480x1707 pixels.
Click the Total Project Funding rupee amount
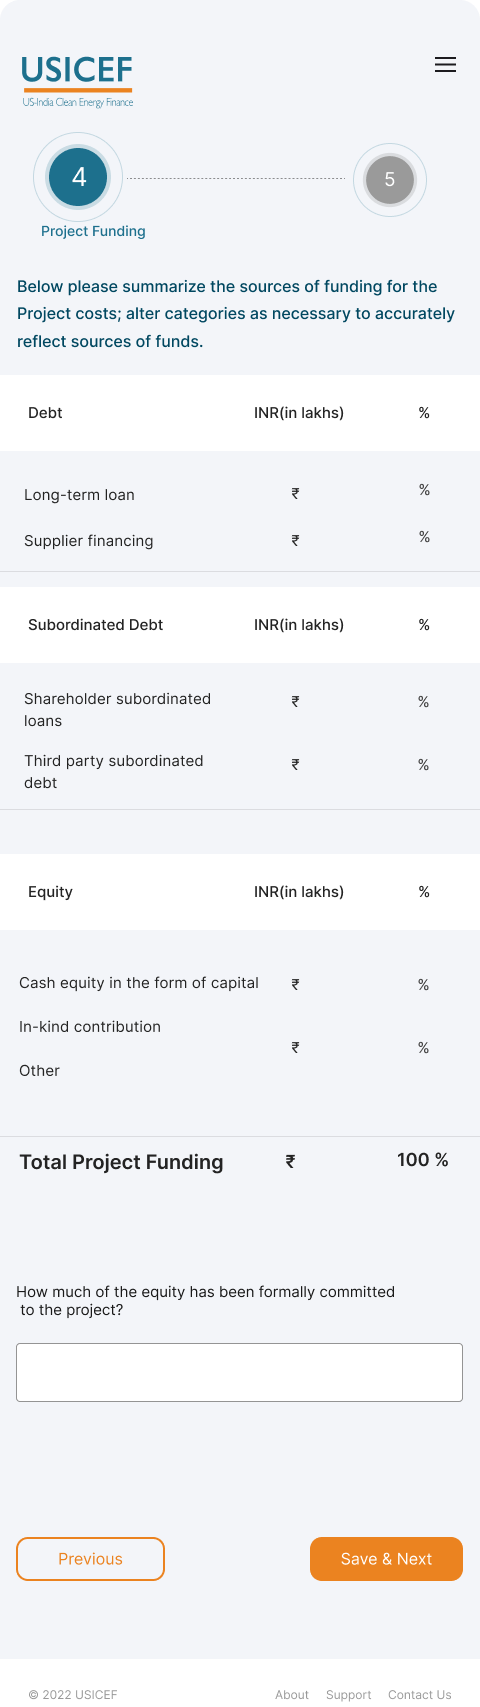[x=290, y=1161]
